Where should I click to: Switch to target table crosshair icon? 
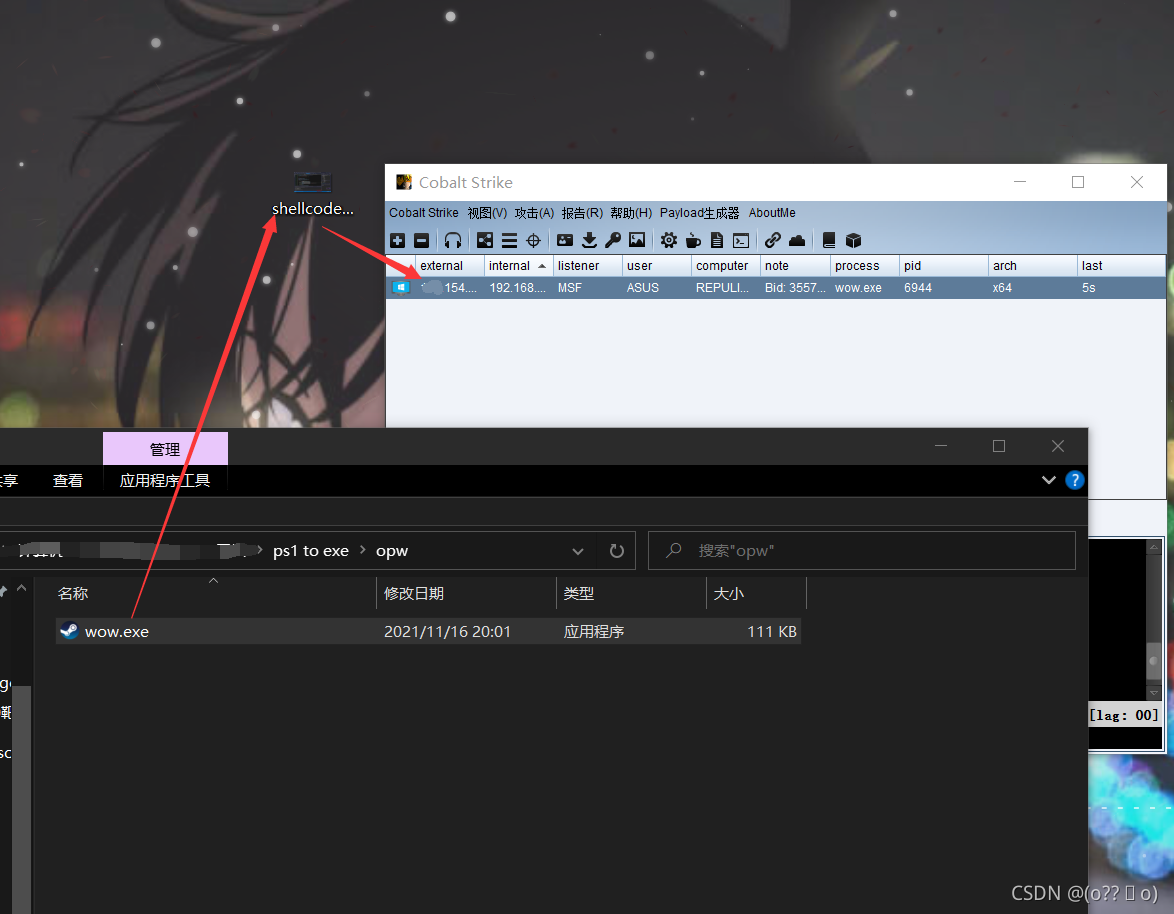(x=533, y=240)
